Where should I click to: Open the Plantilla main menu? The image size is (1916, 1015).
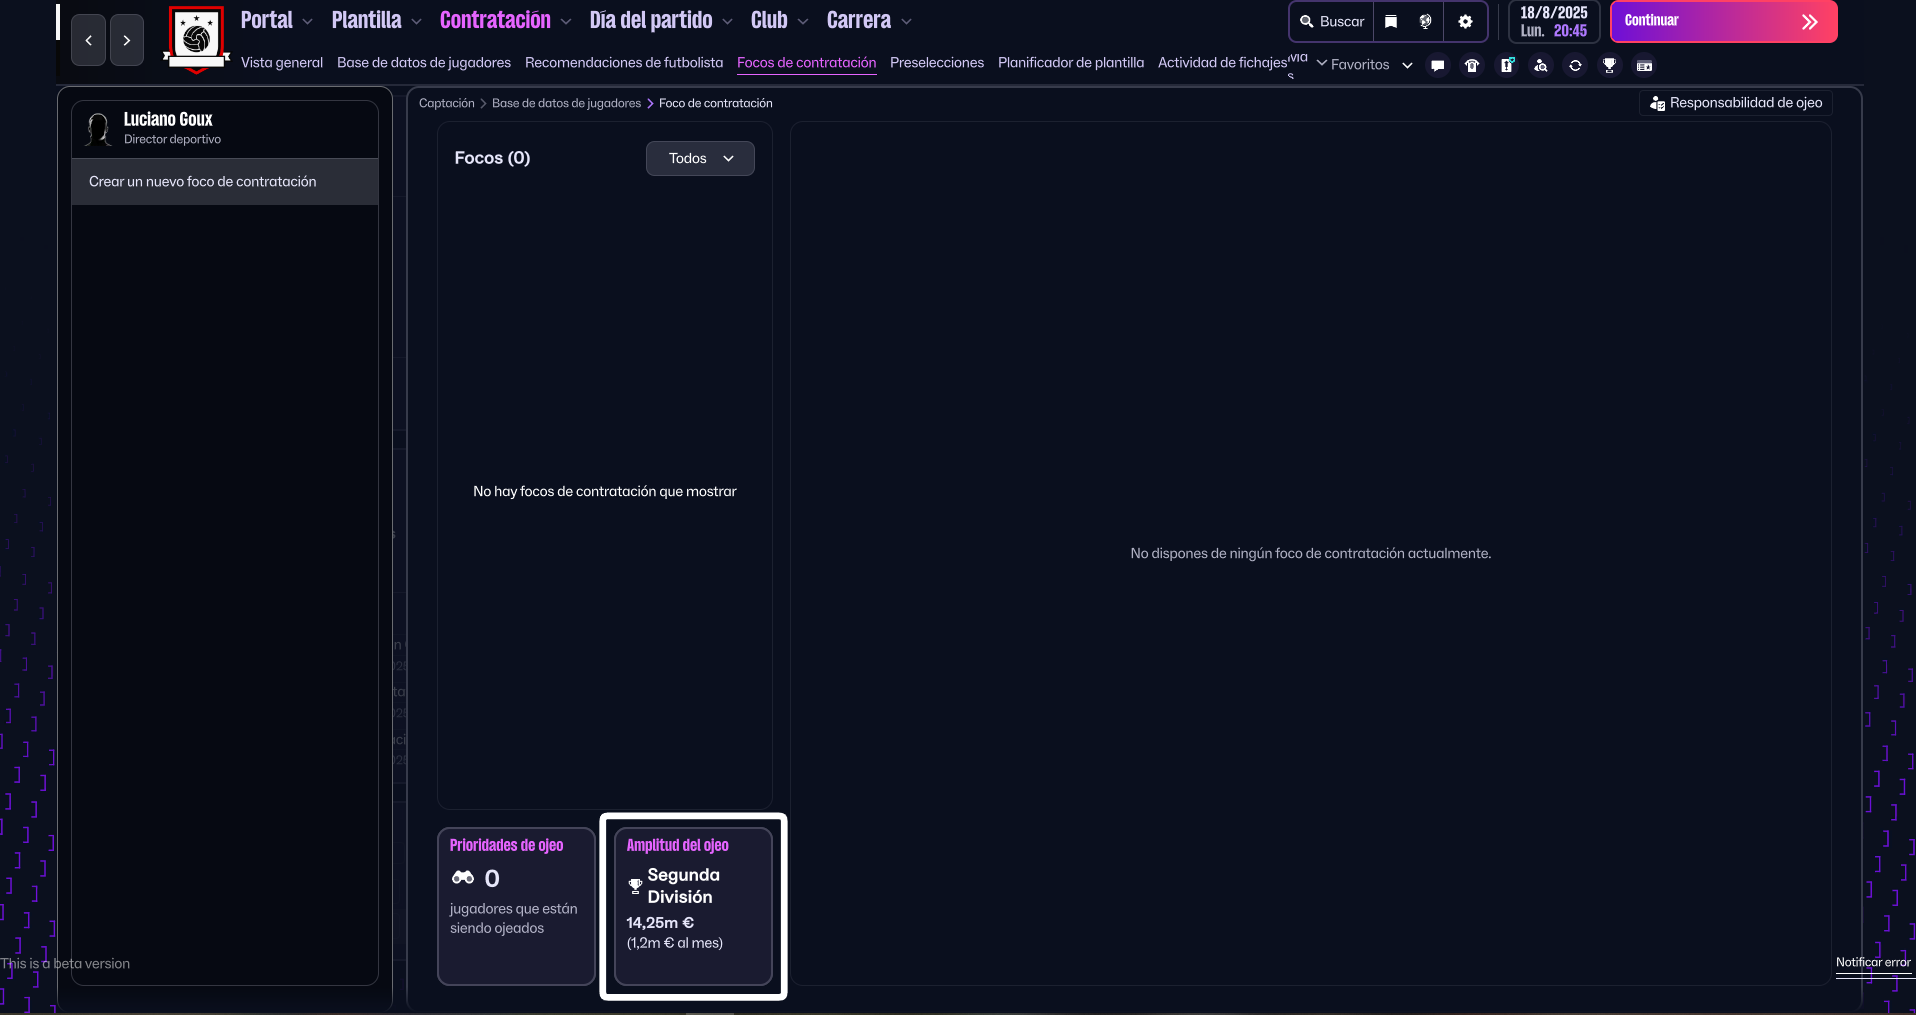pos(366,20)
